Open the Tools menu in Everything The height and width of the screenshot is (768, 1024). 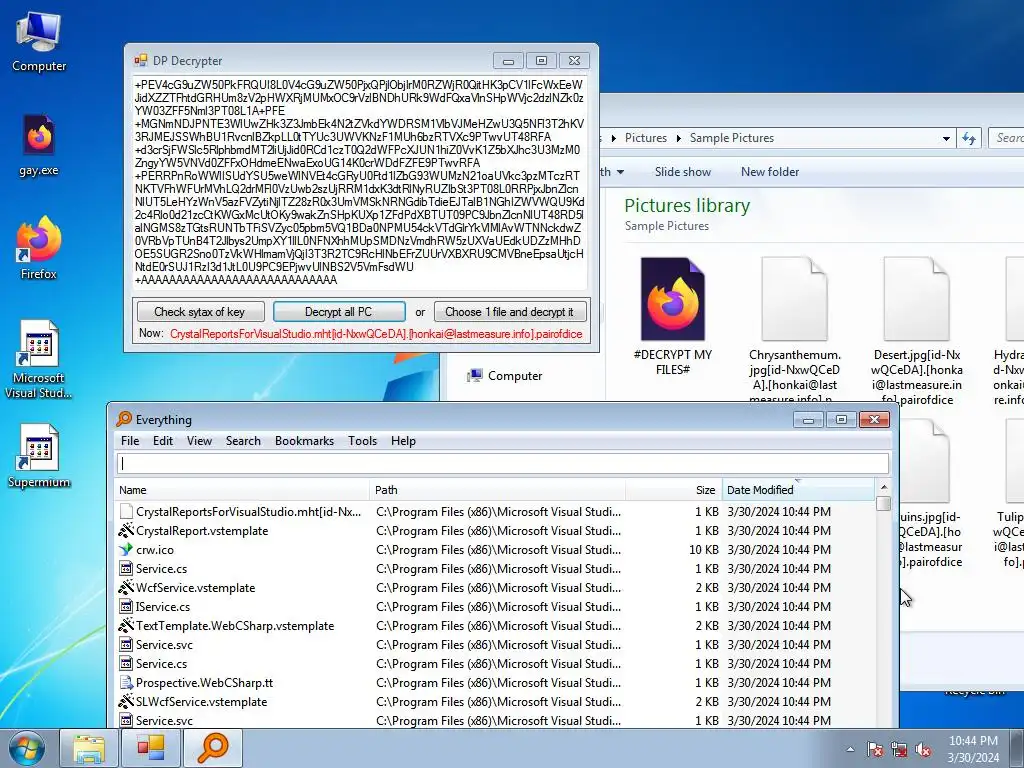pyautogui.click(x=362, y=441)
